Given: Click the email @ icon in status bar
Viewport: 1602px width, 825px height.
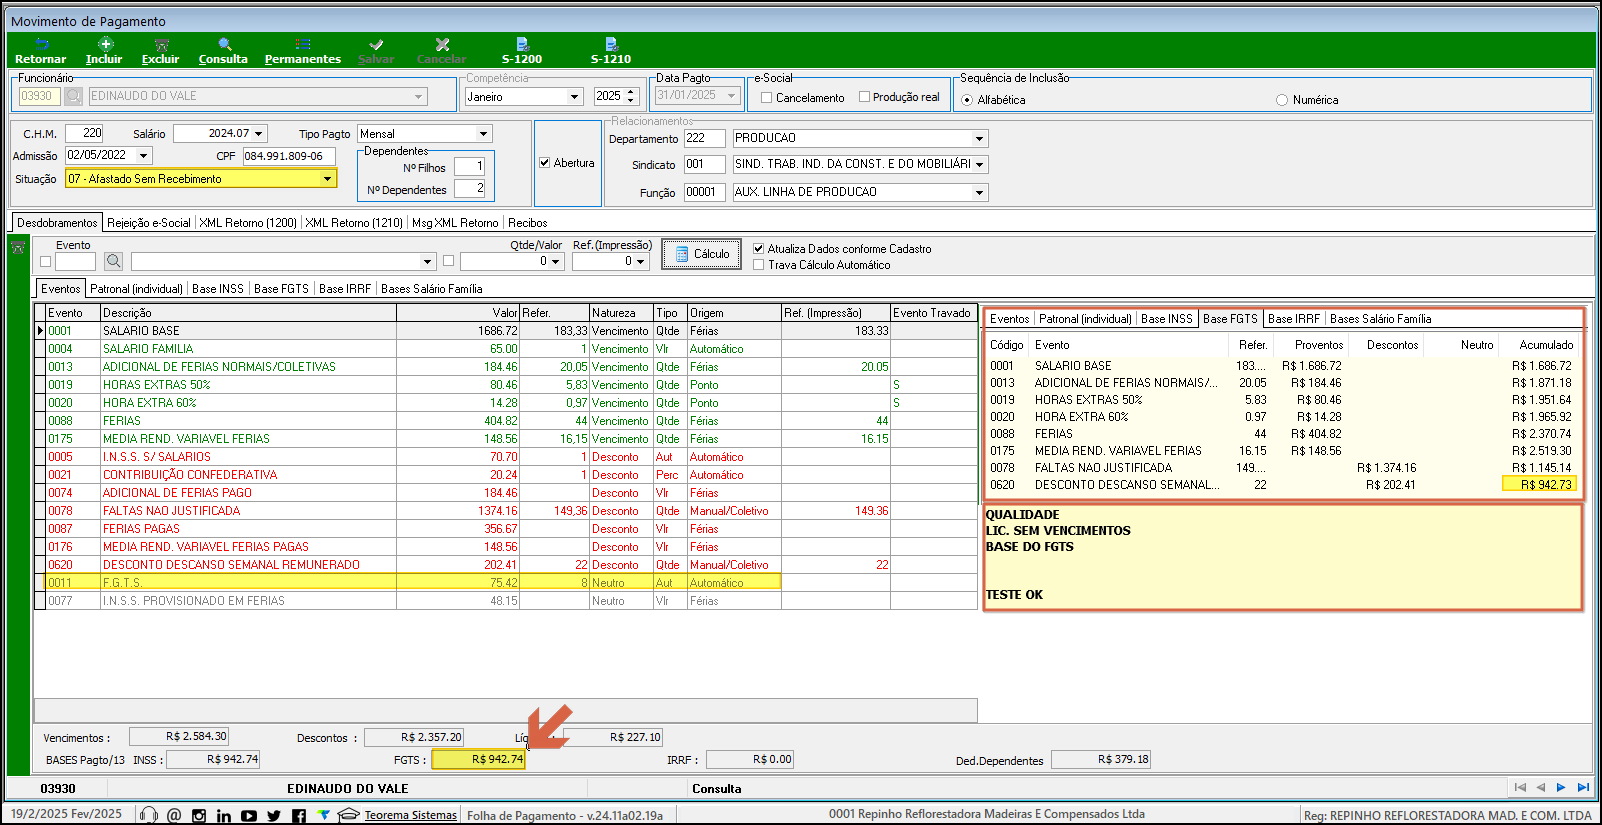Looking at the screenshot, I should [174, 815].
